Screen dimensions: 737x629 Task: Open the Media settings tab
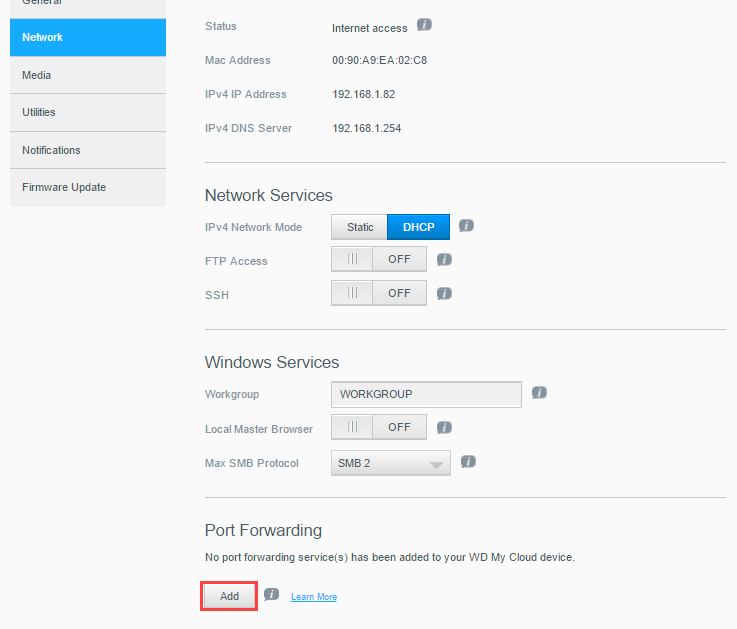point(88,75)
